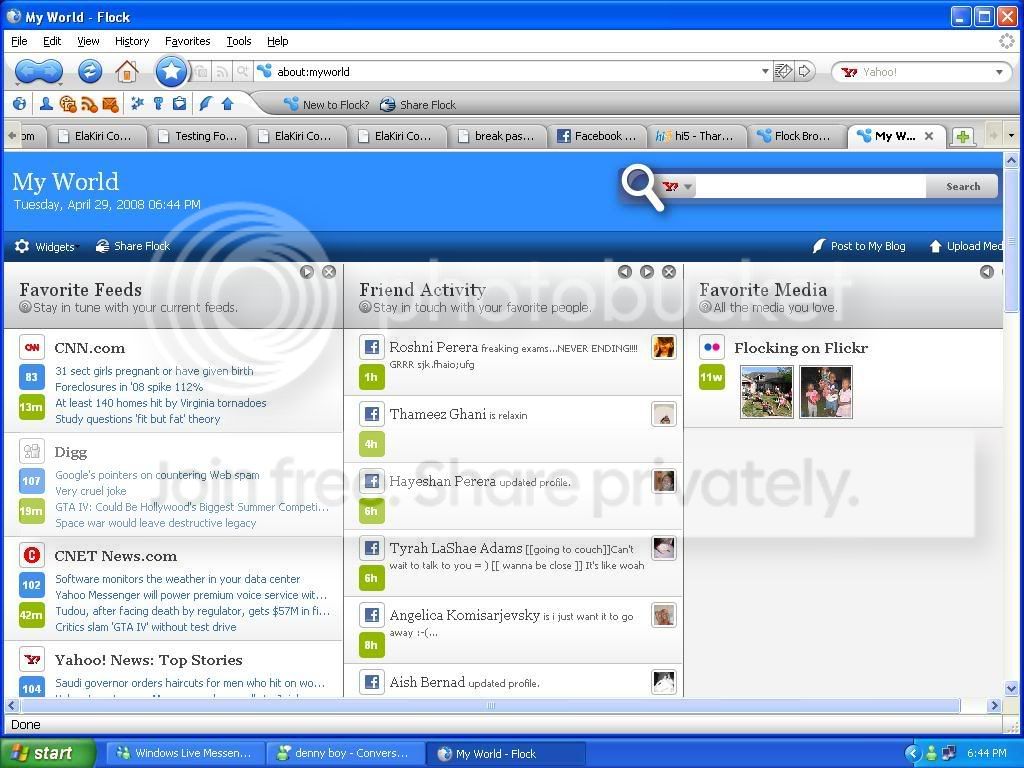This screenshot has width=1024, height=768.
Task: Open the Favorites menu
Action: pyautogui.click(x=187, y=41)
